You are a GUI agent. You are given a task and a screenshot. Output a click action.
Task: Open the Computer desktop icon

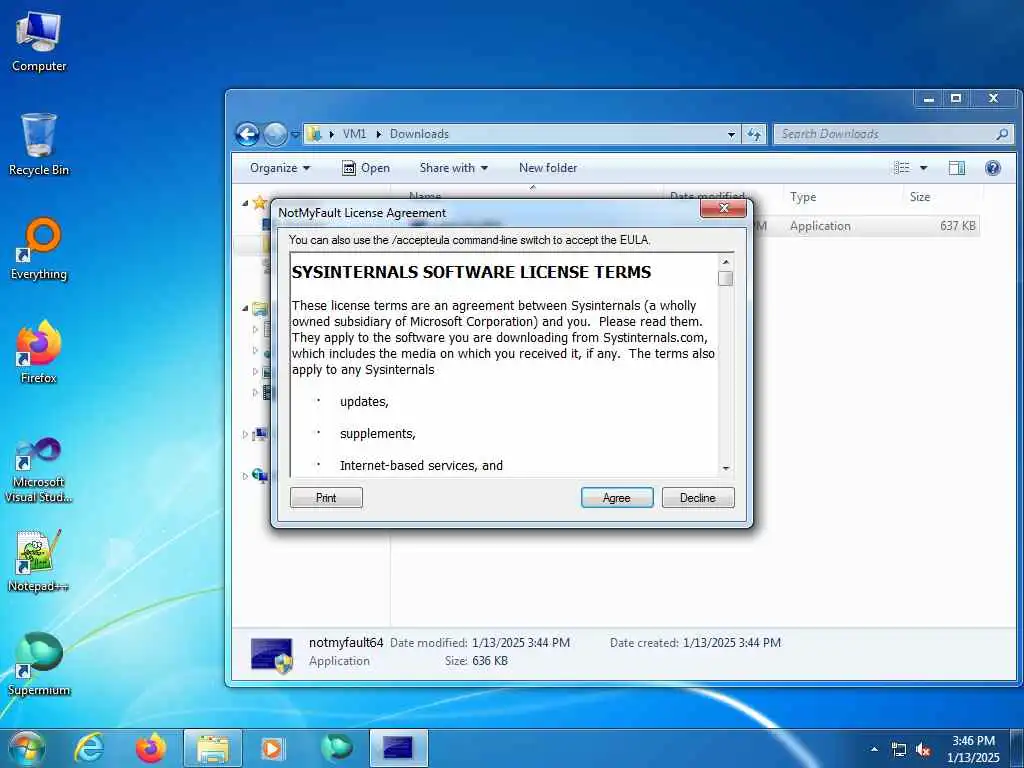[x=39, y=42]
